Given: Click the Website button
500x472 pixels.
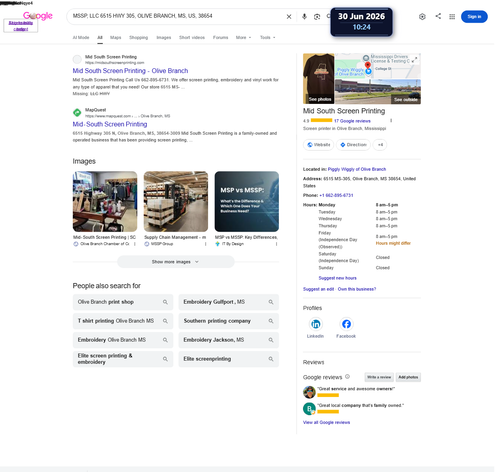Looking at the screenshot, I should coord(318,145).
